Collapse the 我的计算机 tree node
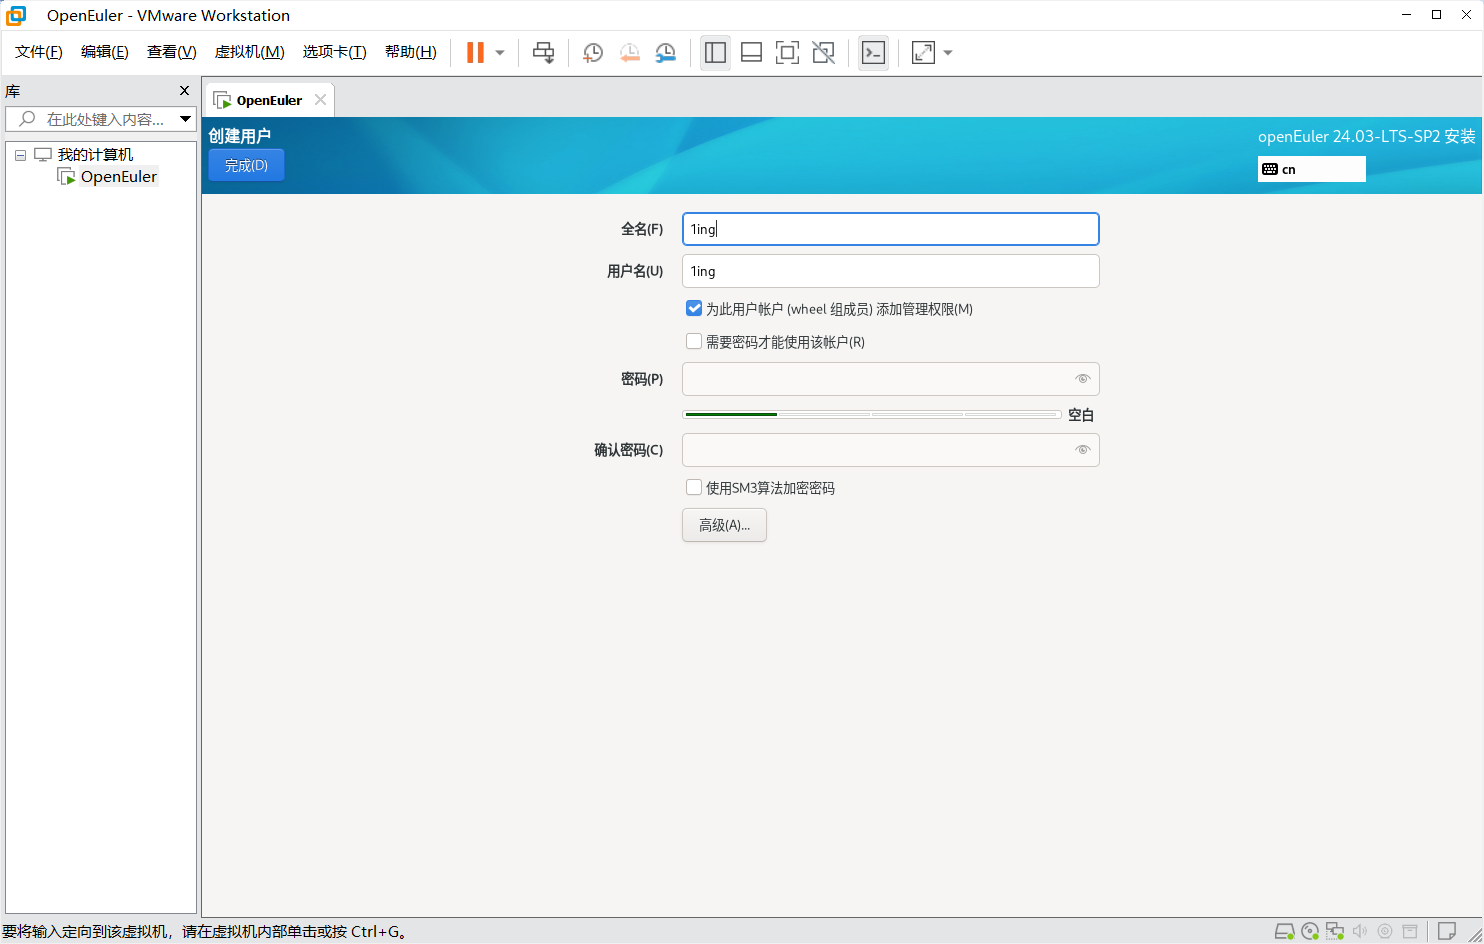1484x944 pixels. 20,155
